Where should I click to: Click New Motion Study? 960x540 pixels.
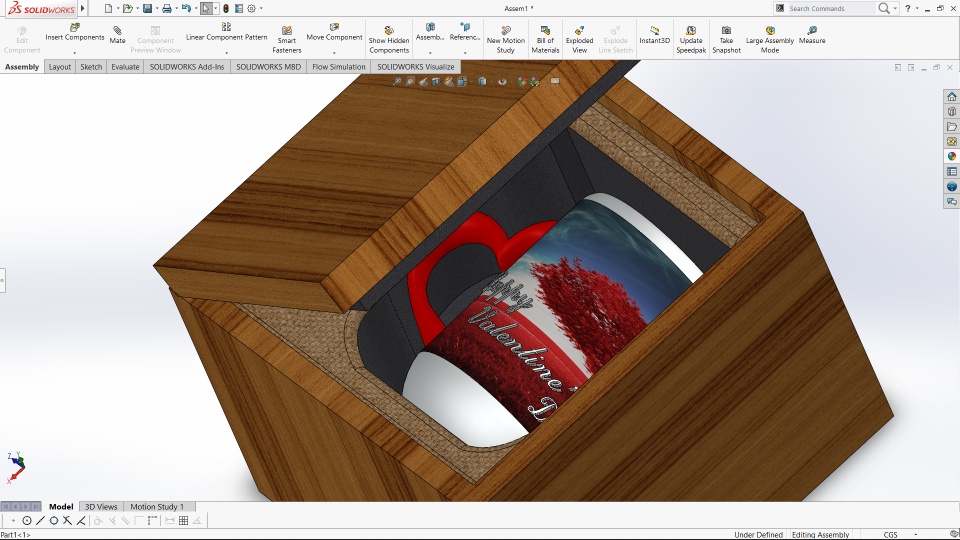[x=506, y=40]
